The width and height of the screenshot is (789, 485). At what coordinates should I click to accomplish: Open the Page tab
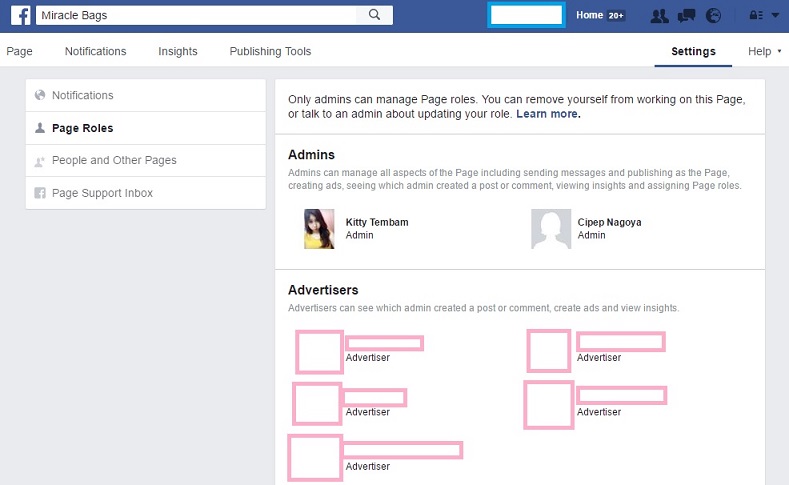pos(19,51)
